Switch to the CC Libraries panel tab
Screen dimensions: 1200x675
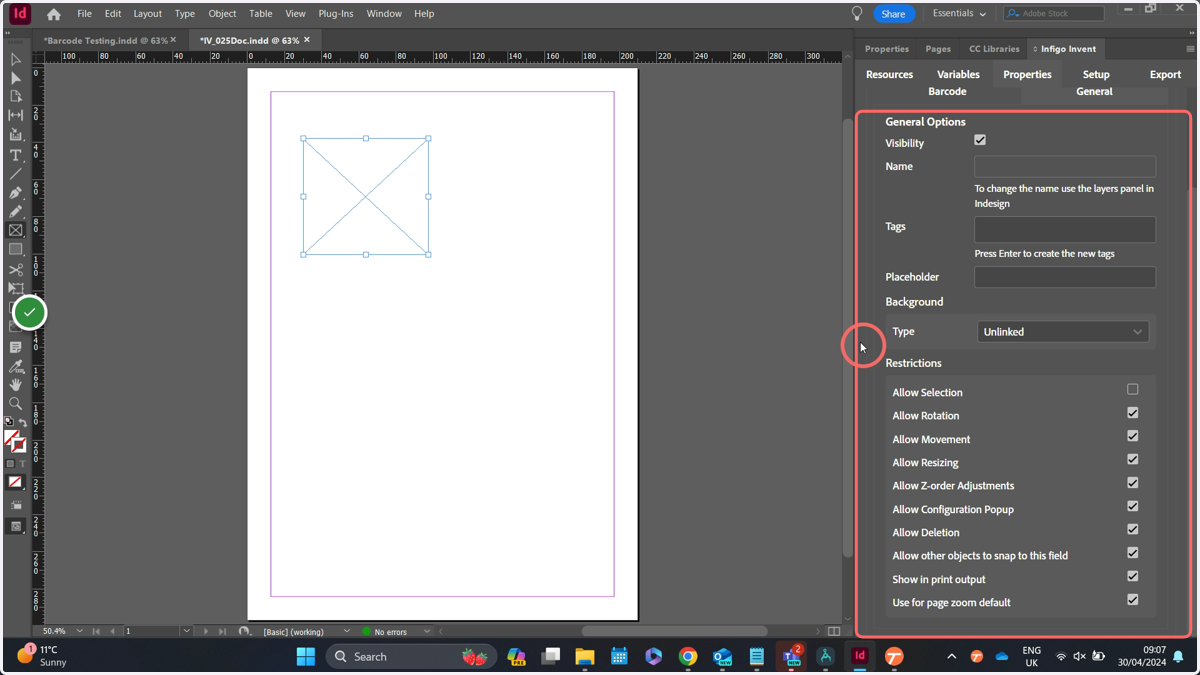click(994, 49)
